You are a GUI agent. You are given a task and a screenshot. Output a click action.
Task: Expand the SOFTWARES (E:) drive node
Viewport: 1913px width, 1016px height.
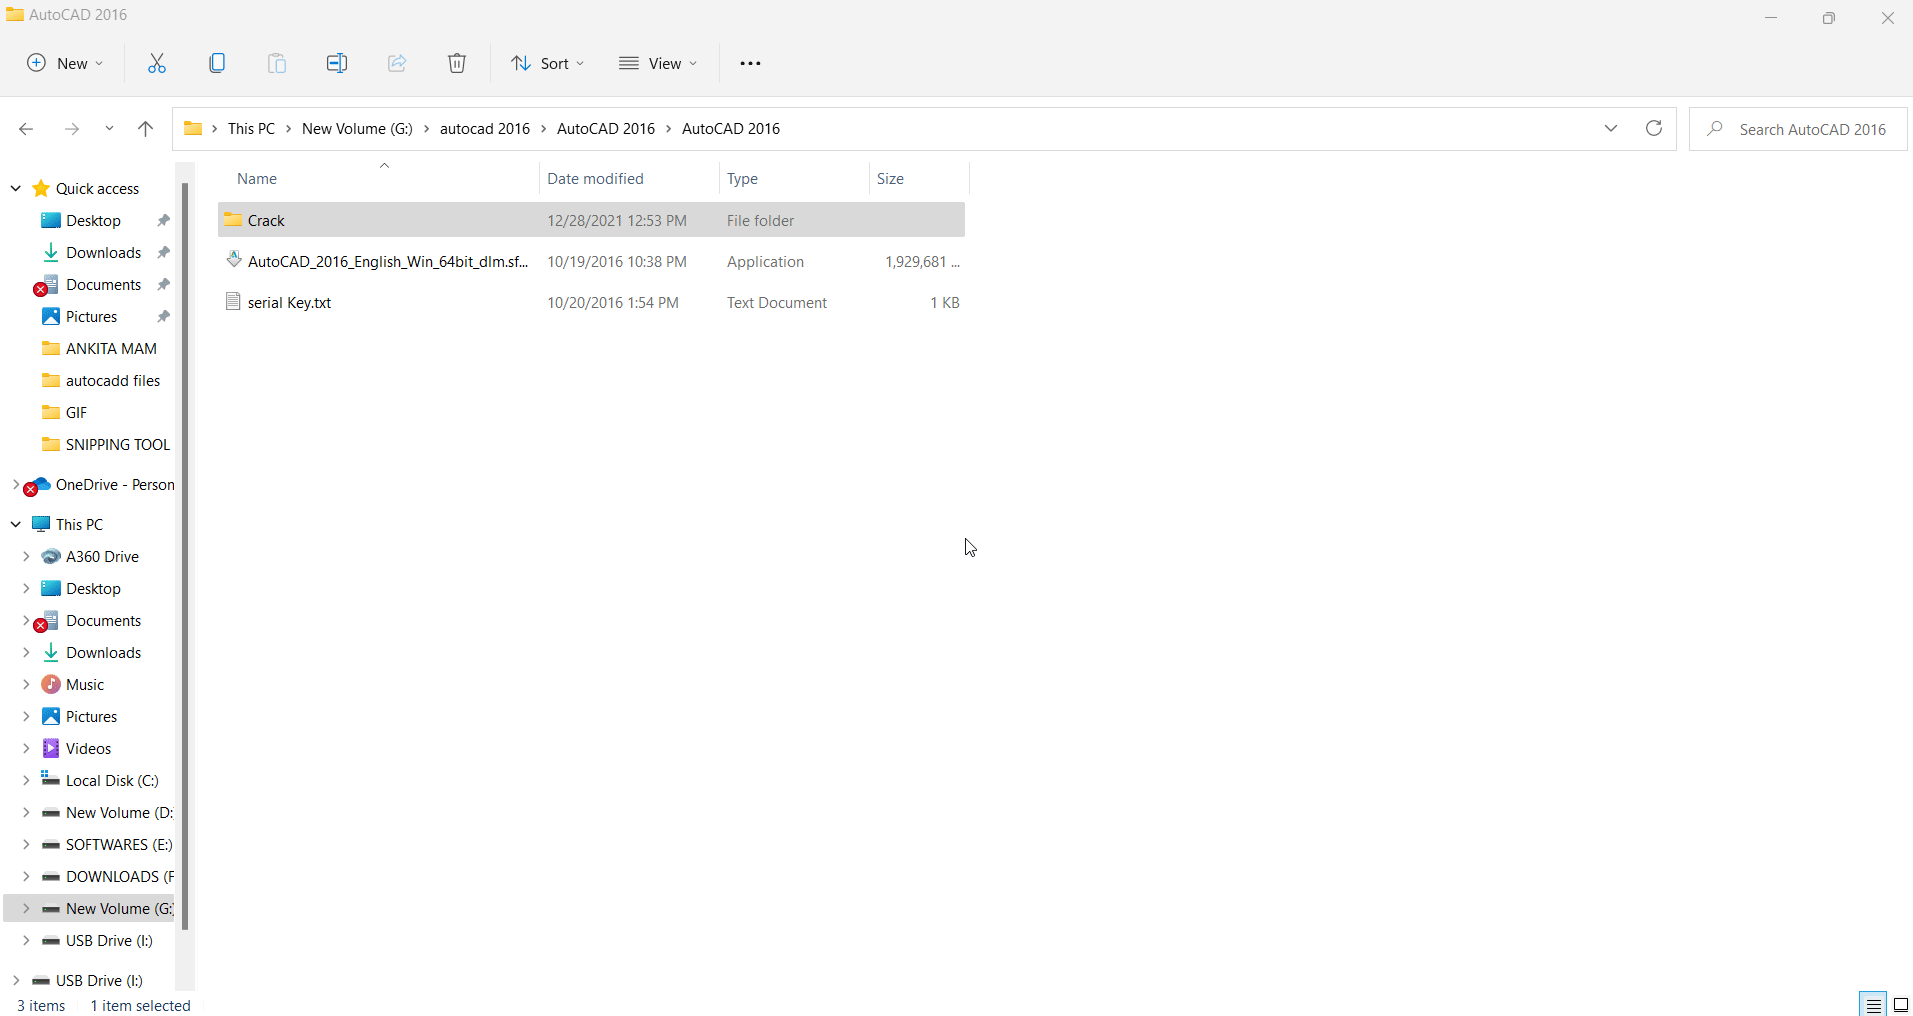click(26, 844)
